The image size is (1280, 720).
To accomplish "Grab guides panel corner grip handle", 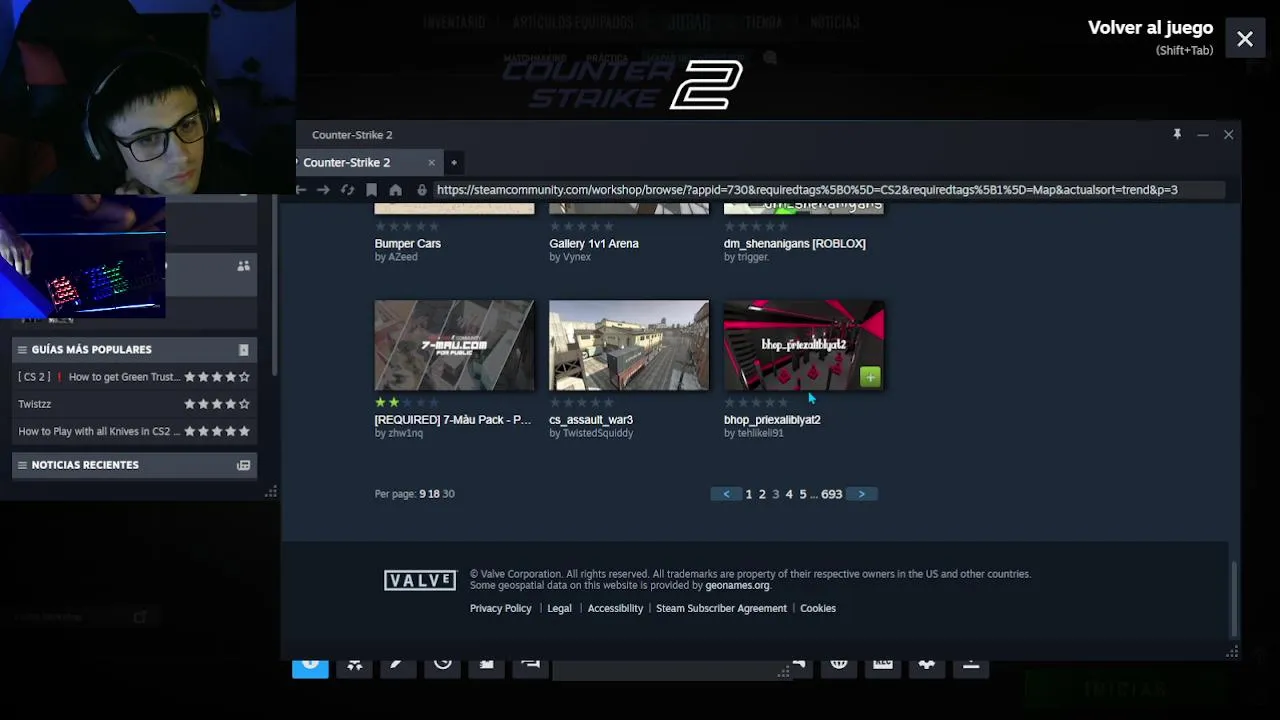I will point(271,492).
